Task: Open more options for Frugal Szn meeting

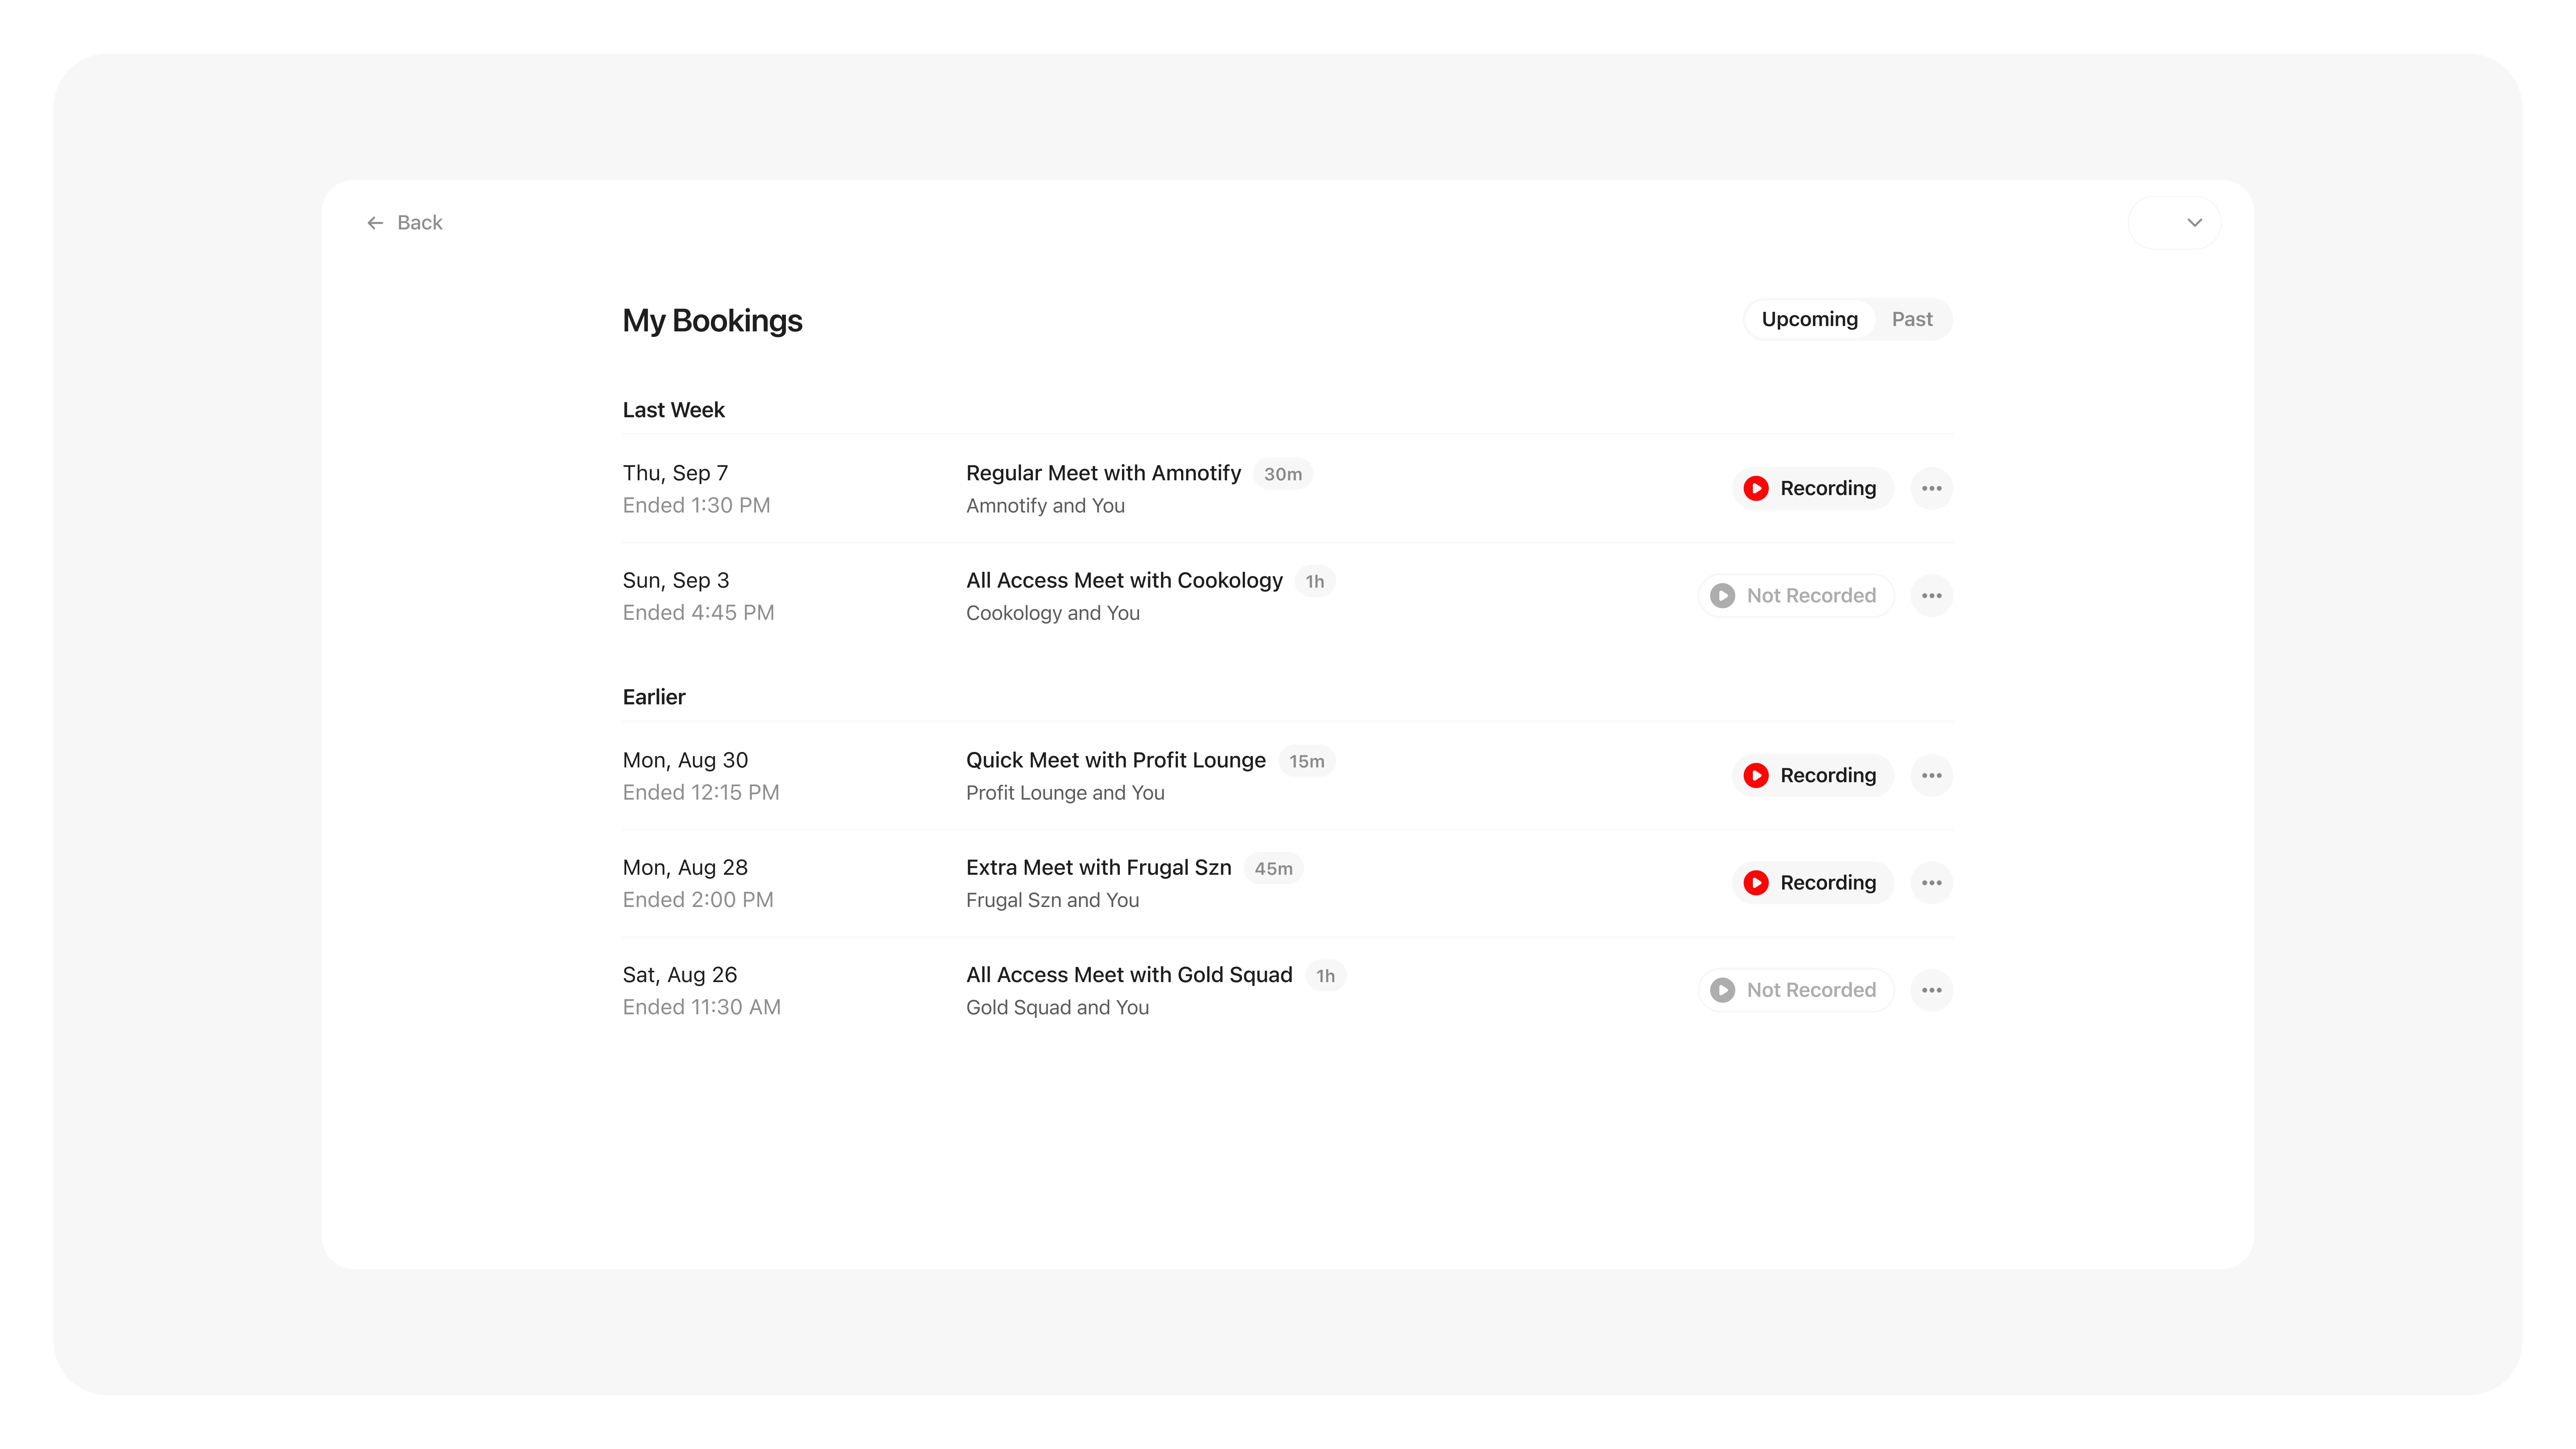Action: [1931, 883]
